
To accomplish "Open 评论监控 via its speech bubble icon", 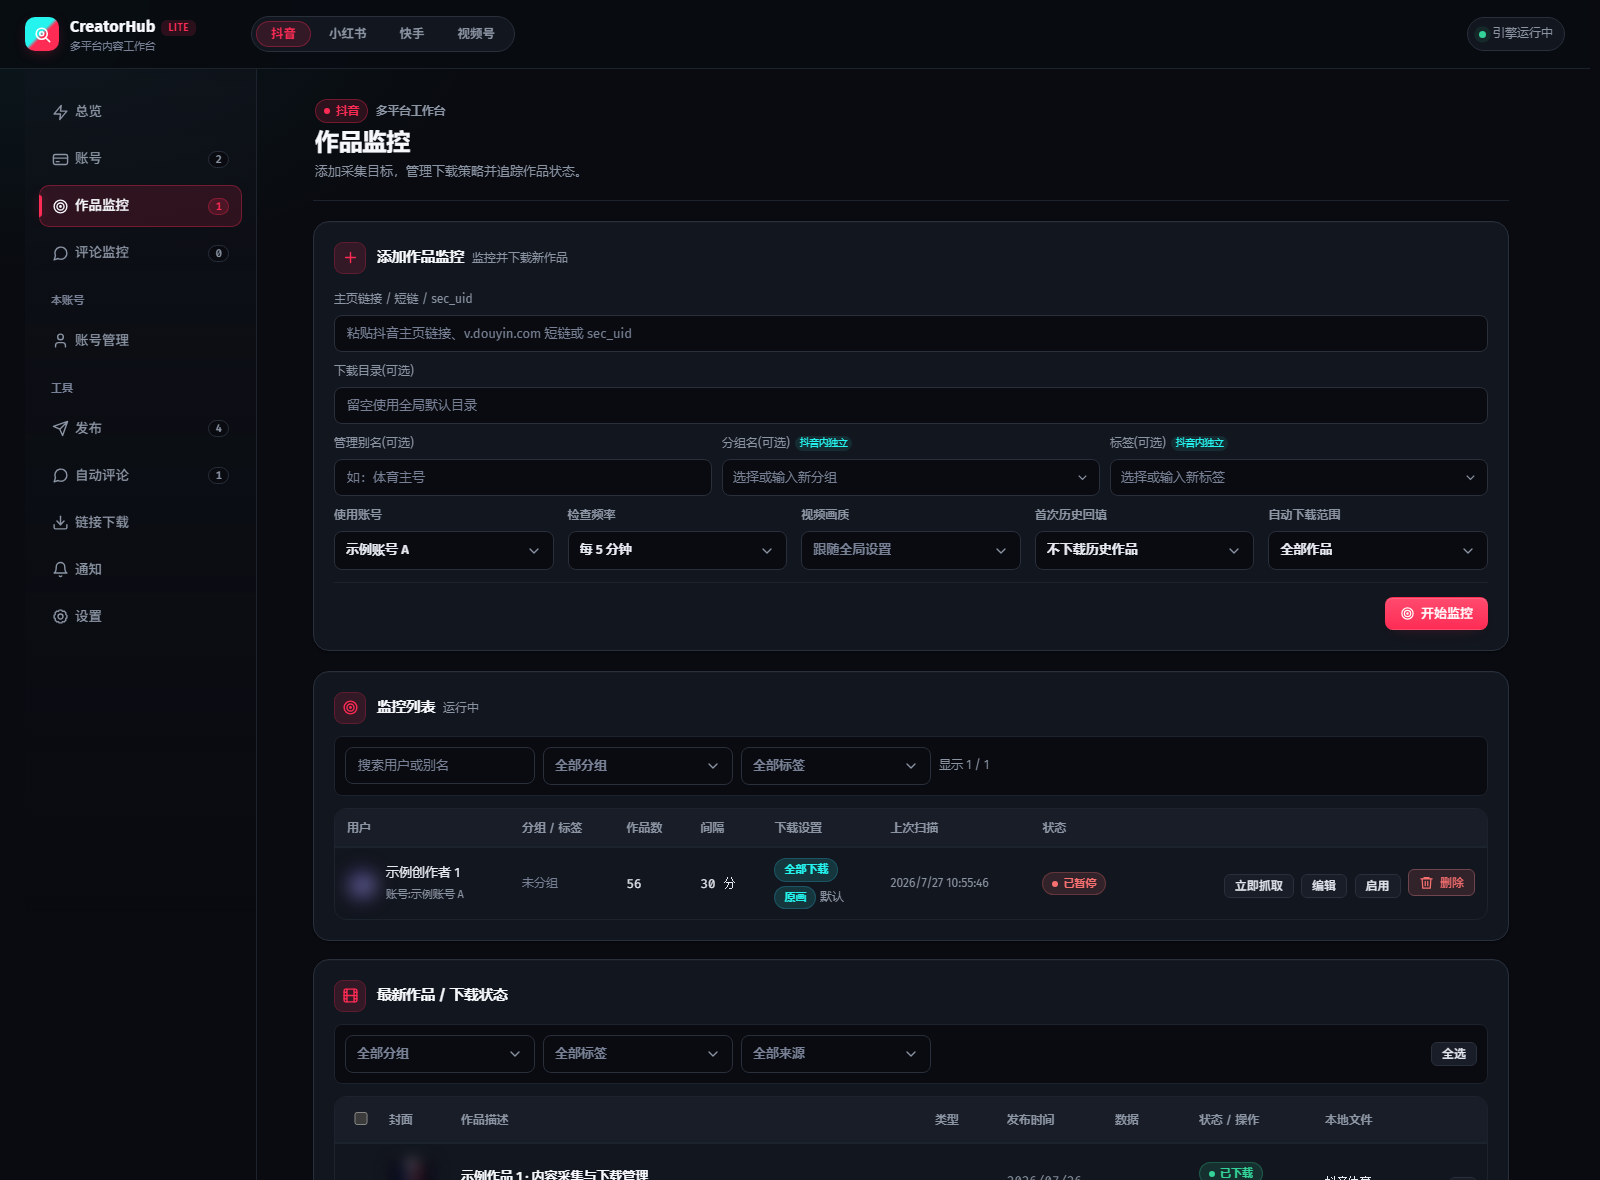I will click(x=60, y=253).
